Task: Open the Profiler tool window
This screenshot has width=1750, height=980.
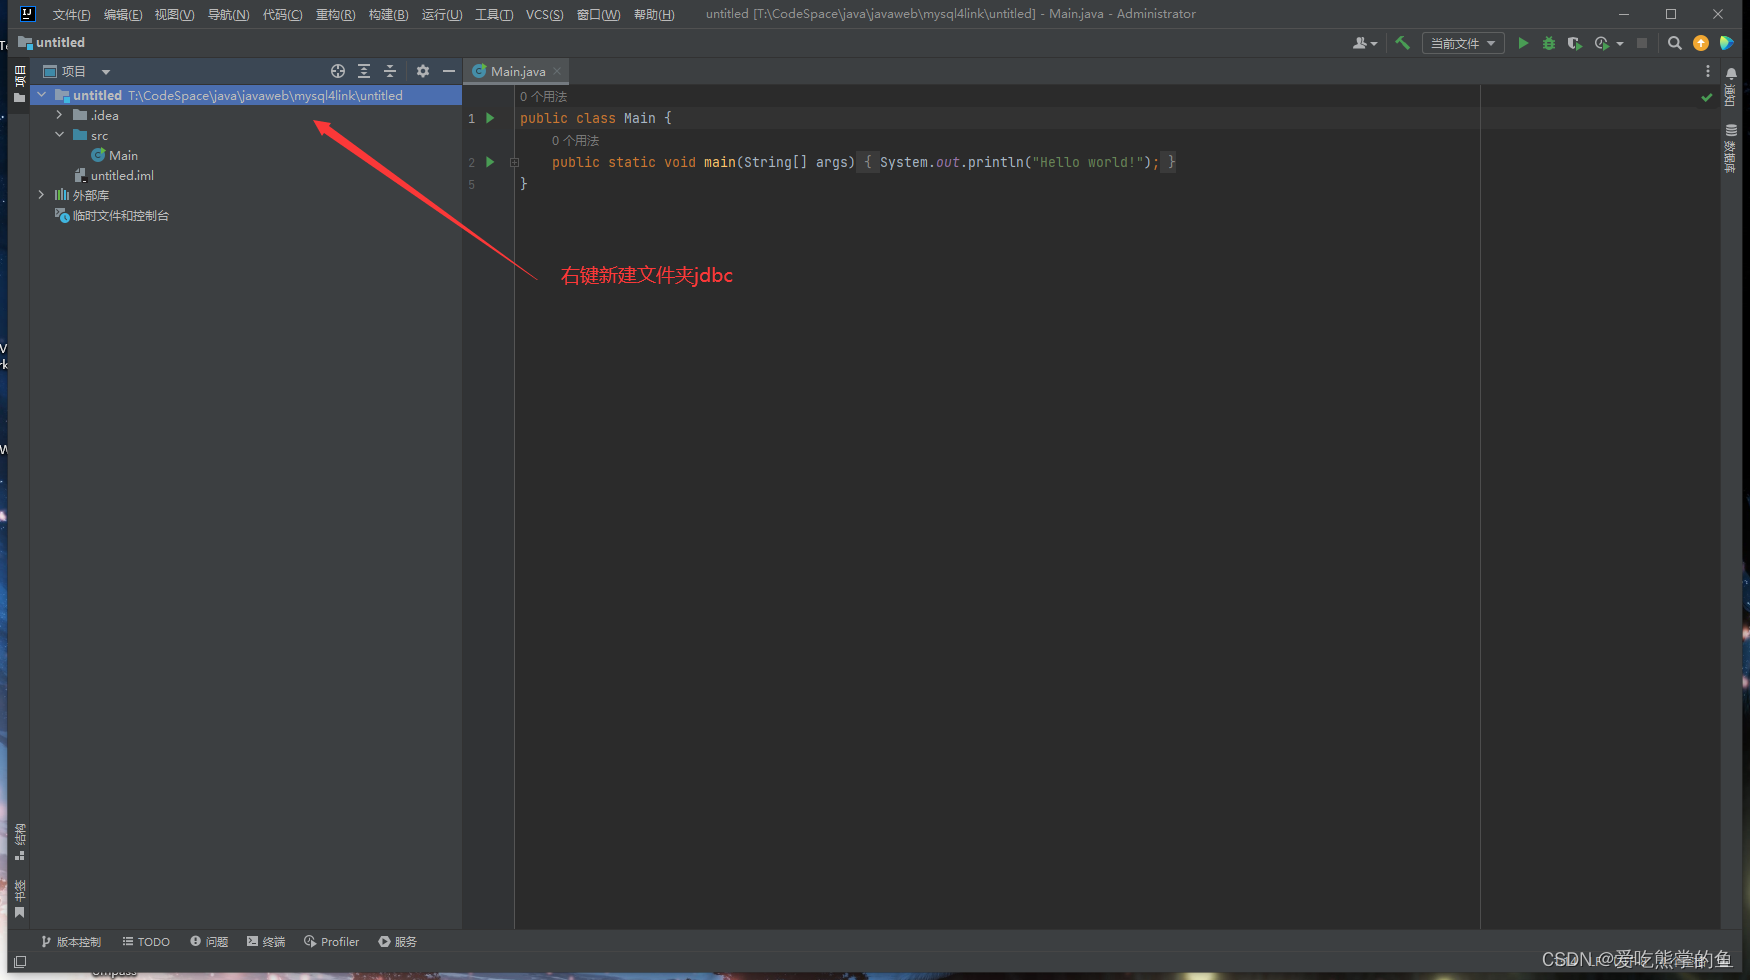Action: 331,941
